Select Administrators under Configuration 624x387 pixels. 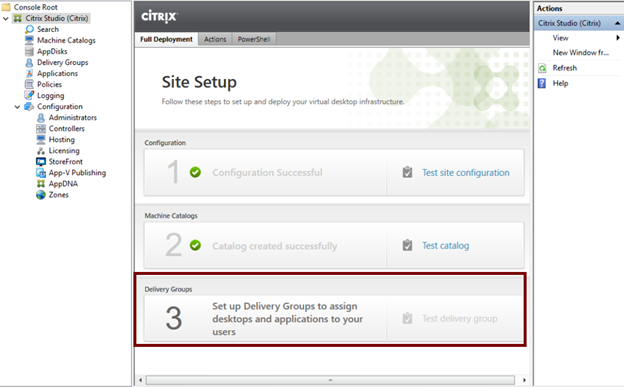click(x=73, y=117)
